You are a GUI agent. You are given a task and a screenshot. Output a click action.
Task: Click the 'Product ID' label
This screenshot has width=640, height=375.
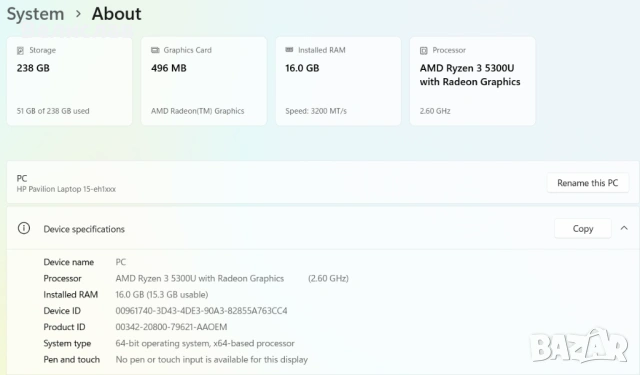pos(64,327)
